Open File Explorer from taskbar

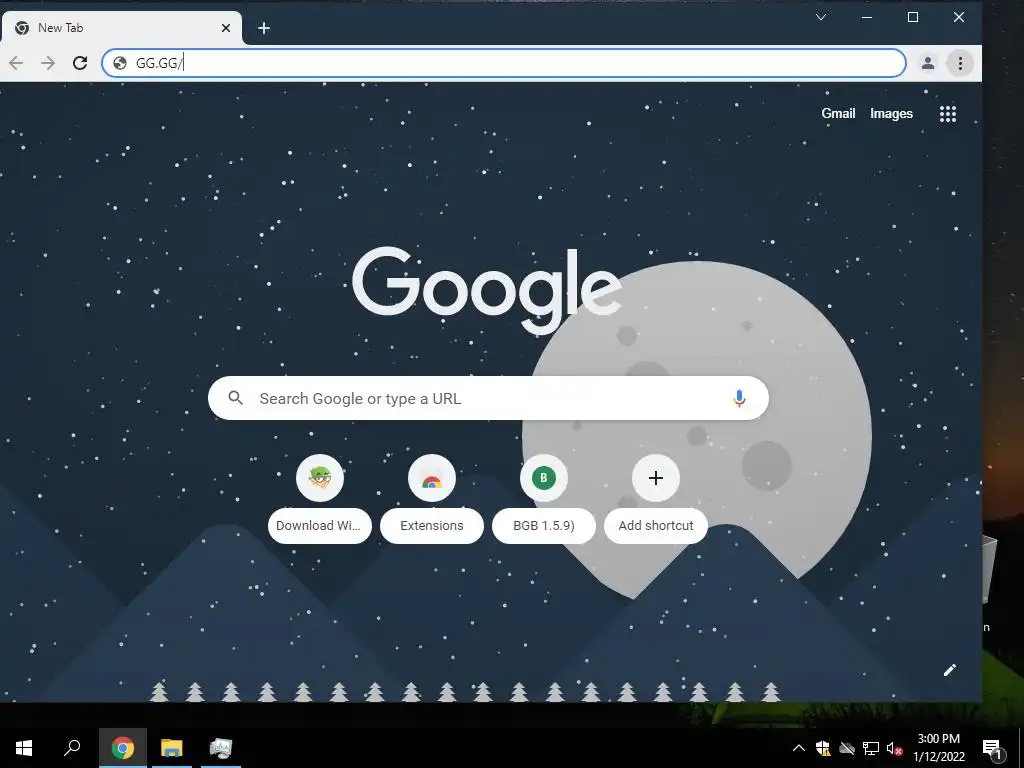point(172,748)
